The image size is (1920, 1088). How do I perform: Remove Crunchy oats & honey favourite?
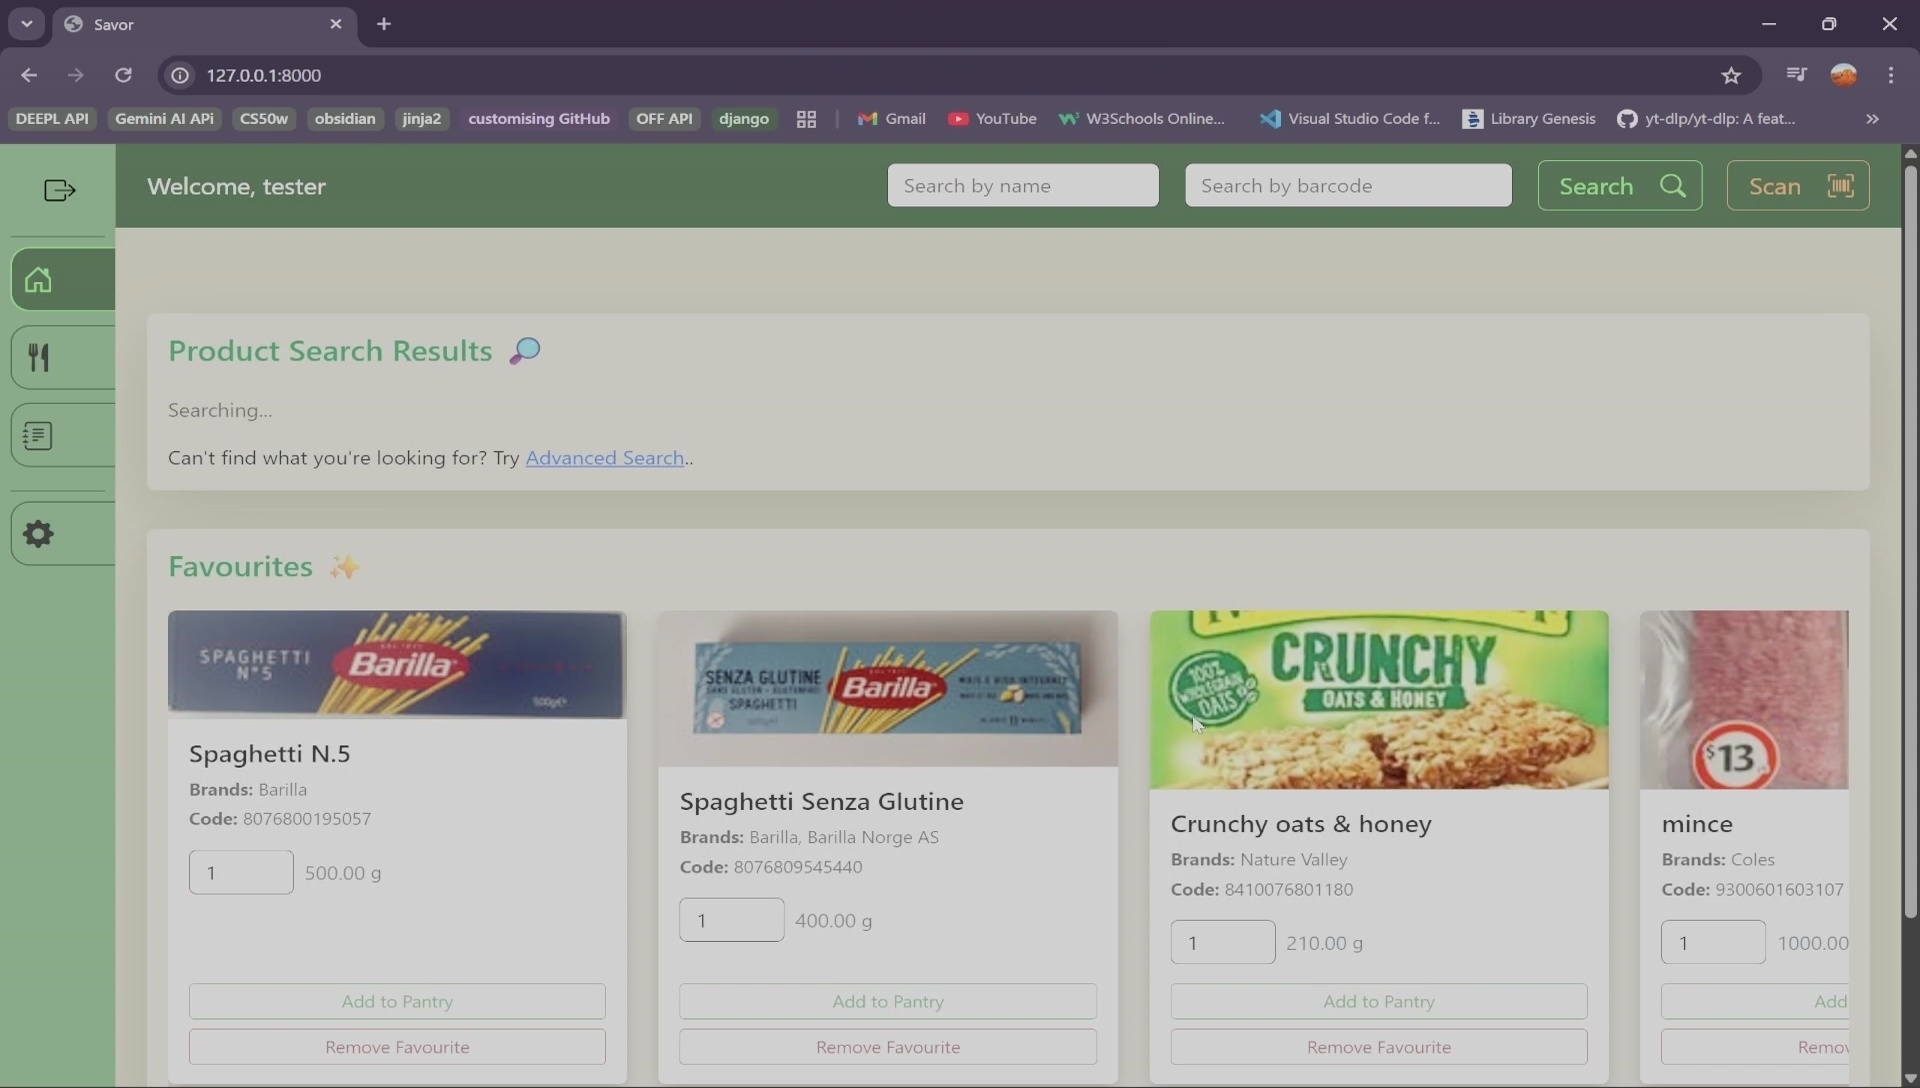click(1378, 1047)
